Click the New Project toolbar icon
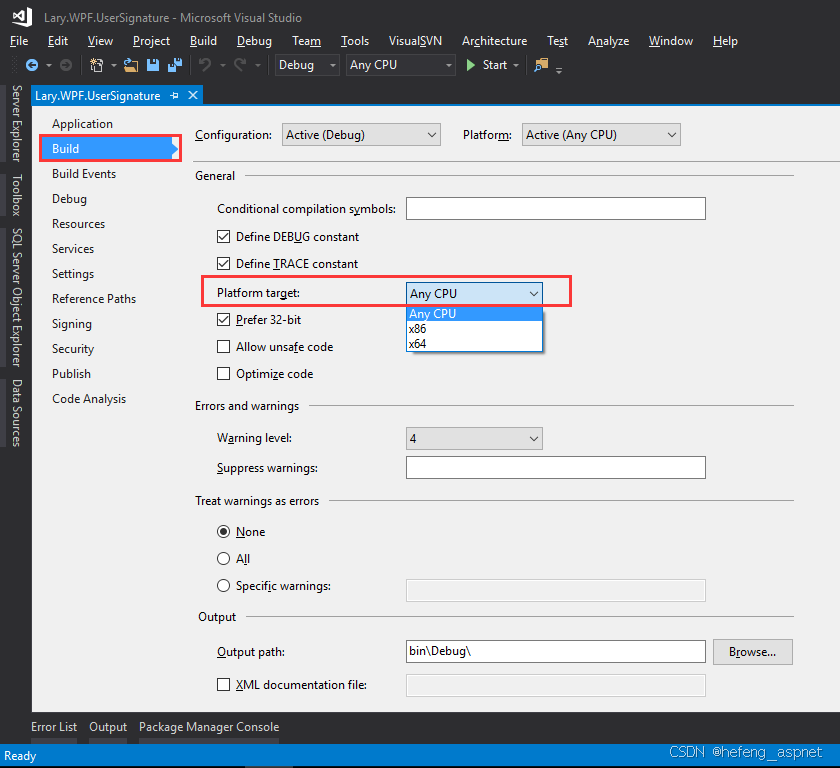The height and width of the screenshot is (768, 840). coord(96,65)
